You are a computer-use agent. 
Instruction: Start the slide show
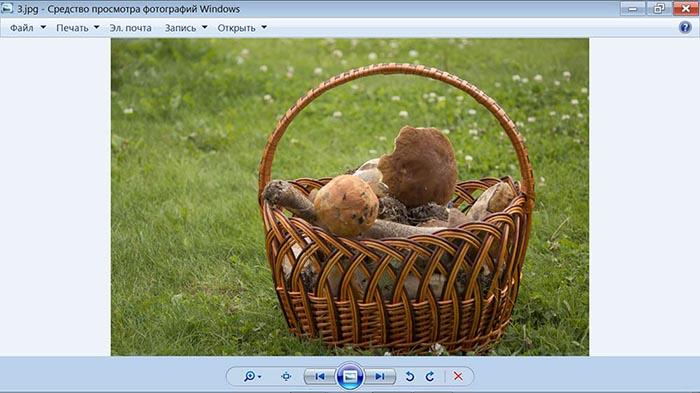tap(350, 376)
